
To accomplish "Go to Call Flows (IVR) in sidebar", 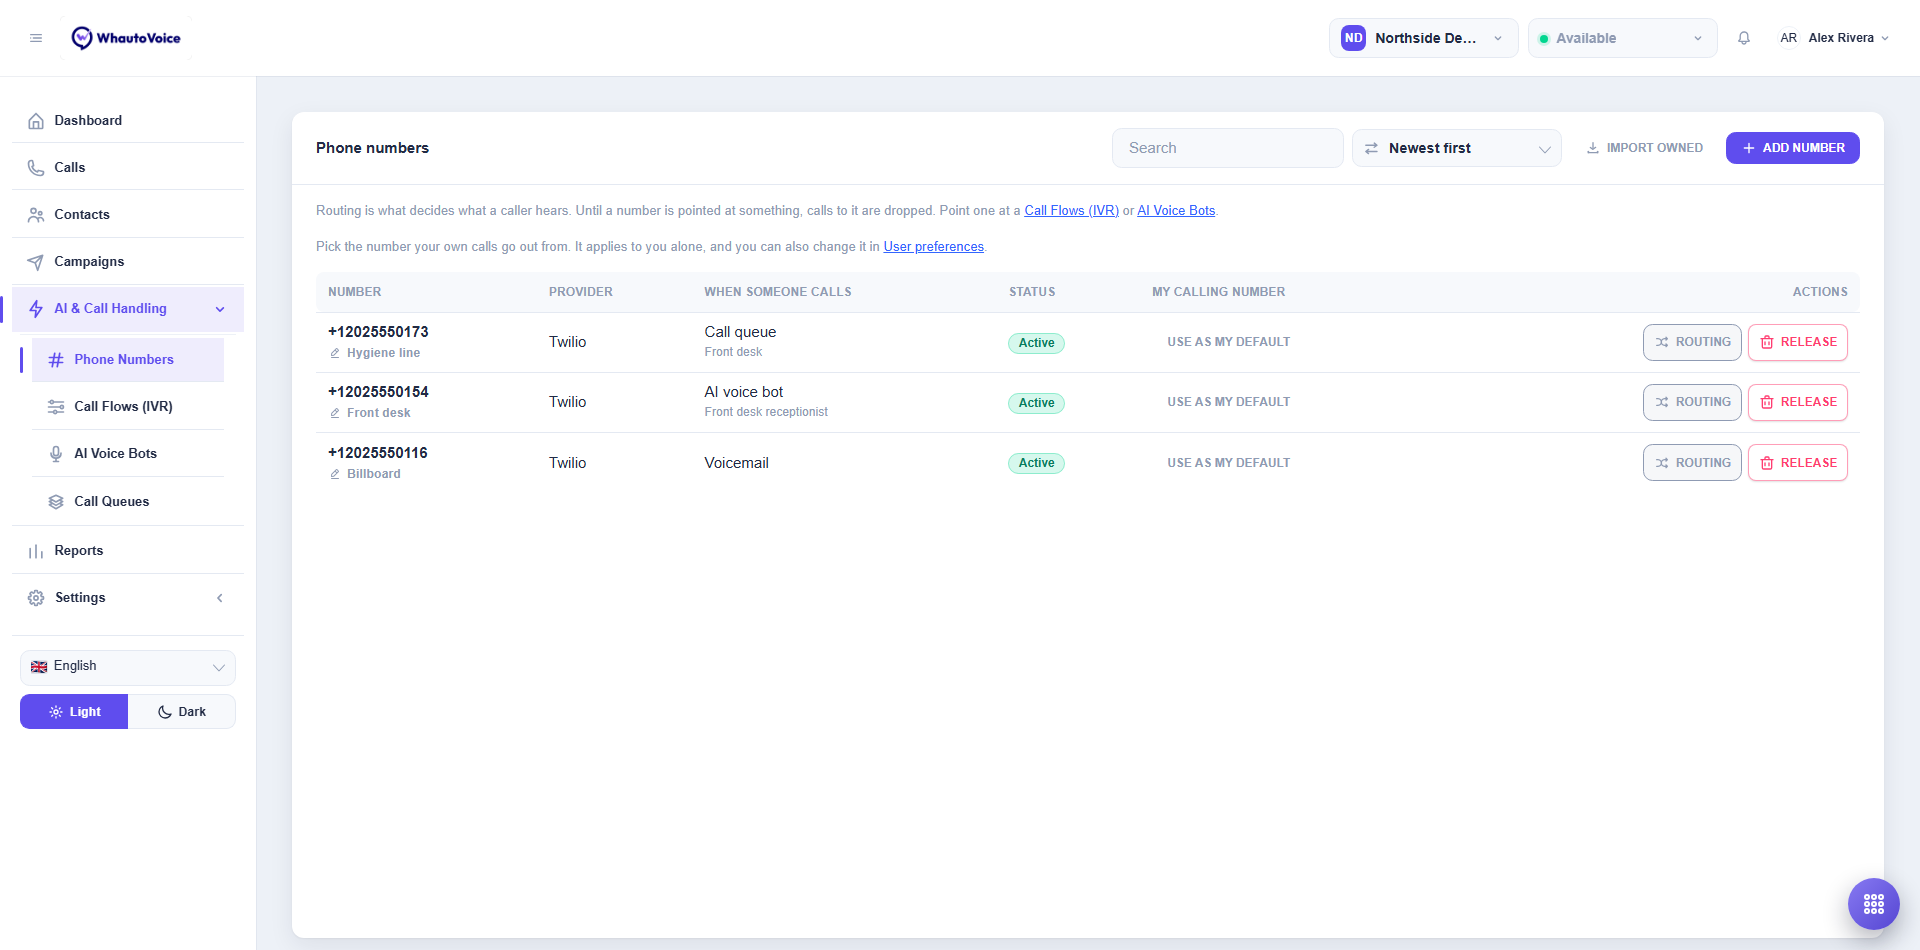I will pyautogui.click(x=123, y=406).
